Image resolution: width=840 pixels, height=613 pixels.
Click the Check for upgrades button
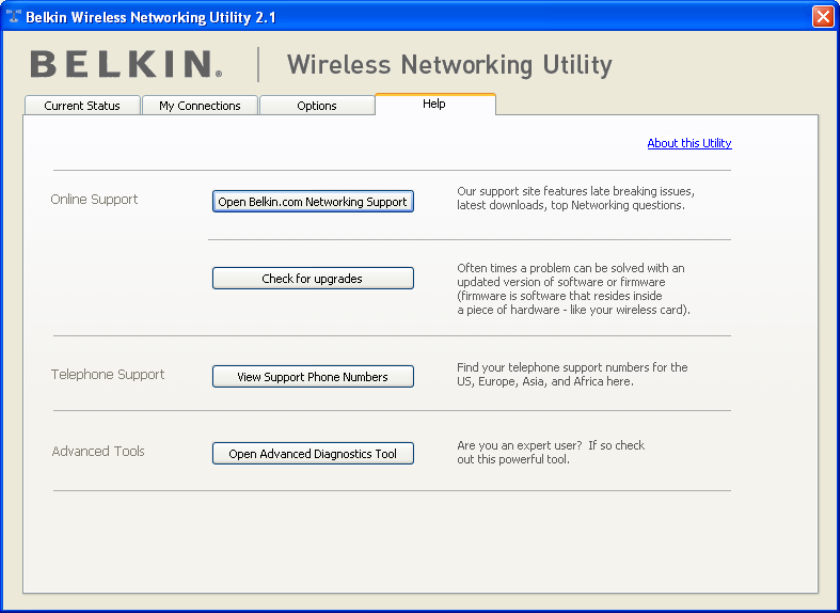point(312,279)
